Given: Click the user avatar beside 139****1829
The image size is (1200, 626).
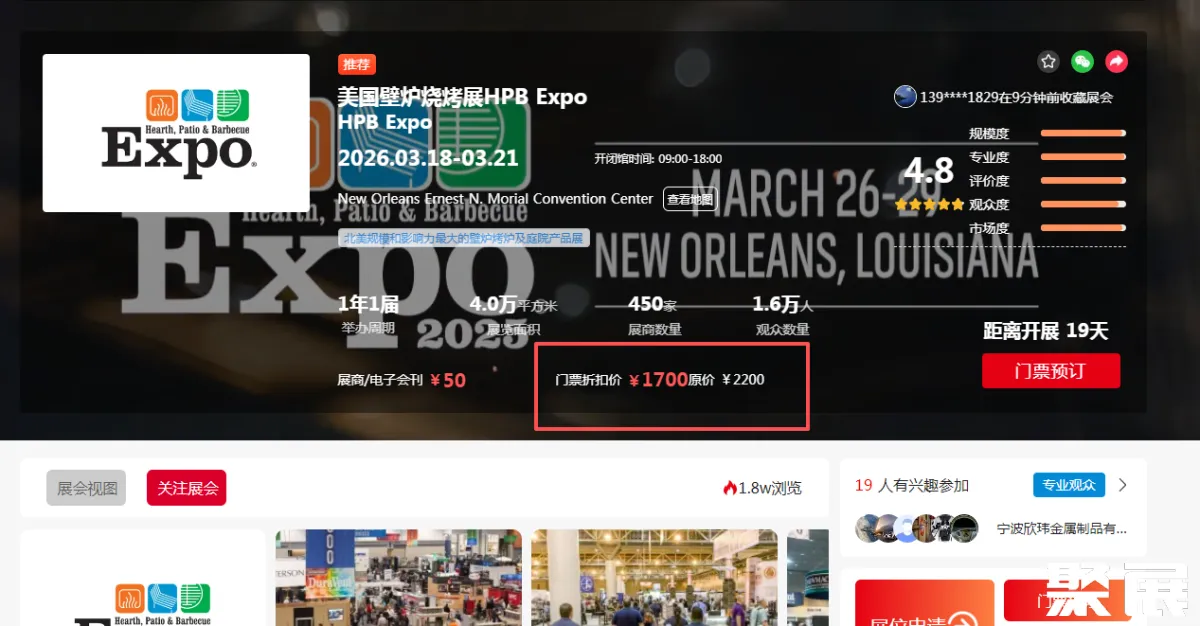Looking at the screenshot, I should coord(905,97).
